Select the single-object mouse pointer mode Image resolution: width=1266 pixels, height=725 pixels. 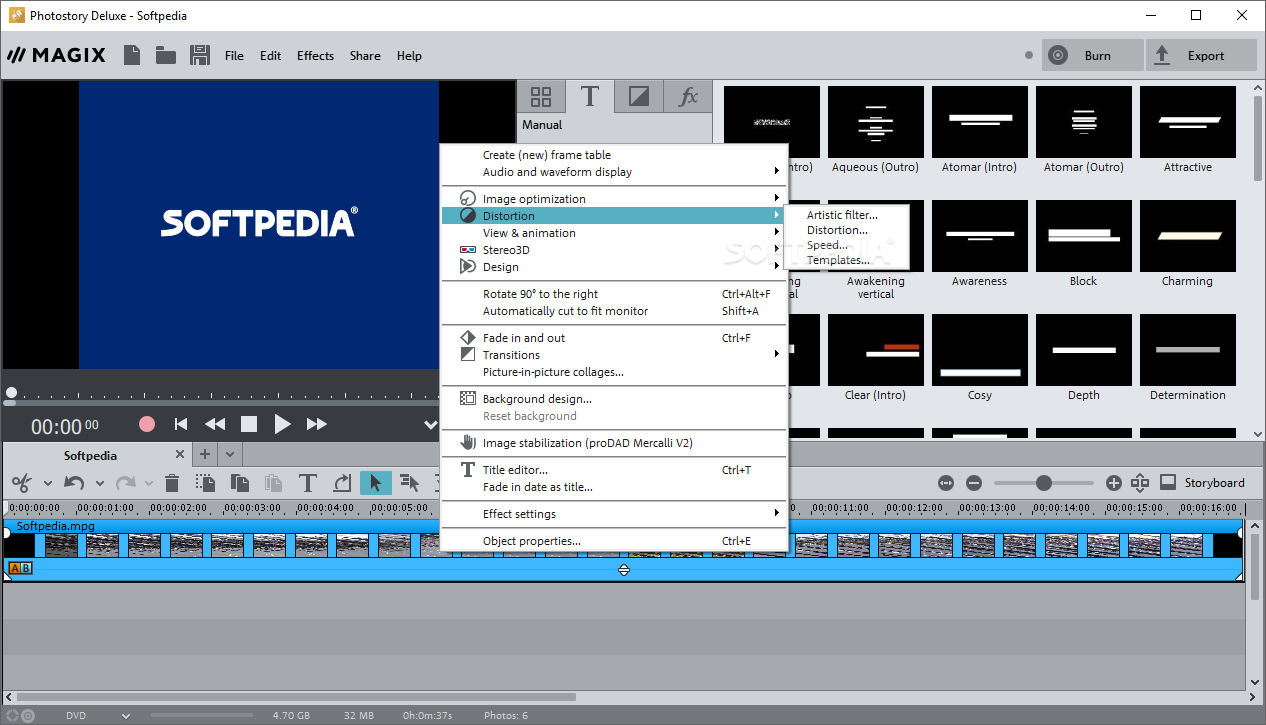click(376, 483)
